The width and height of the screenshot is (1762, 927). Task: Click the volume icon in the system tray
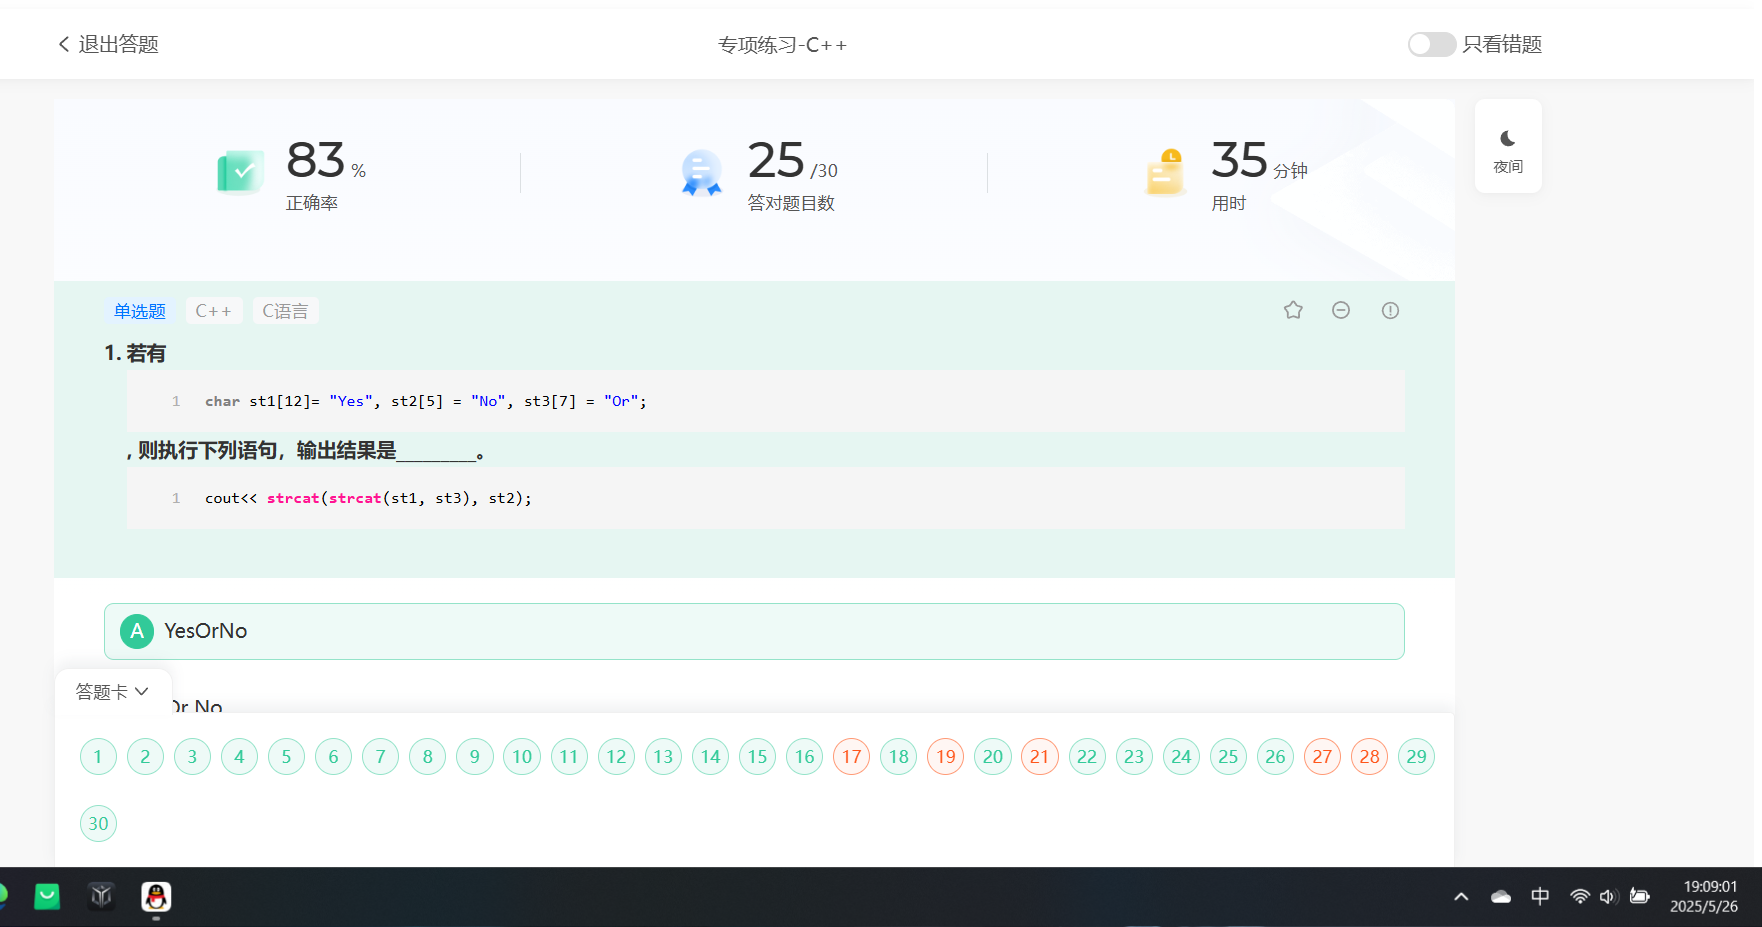click(x=1608, y=897)
